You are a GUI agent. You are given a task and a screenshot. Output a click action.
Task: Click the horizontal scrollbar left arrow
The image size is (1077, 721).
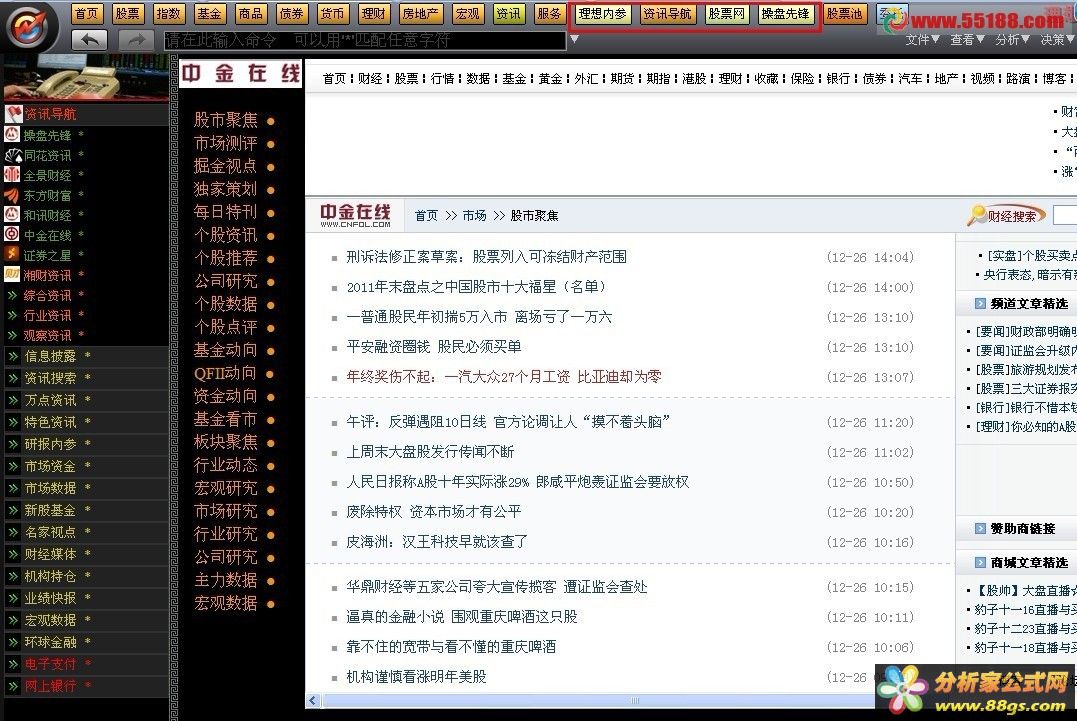click(313, 700)
